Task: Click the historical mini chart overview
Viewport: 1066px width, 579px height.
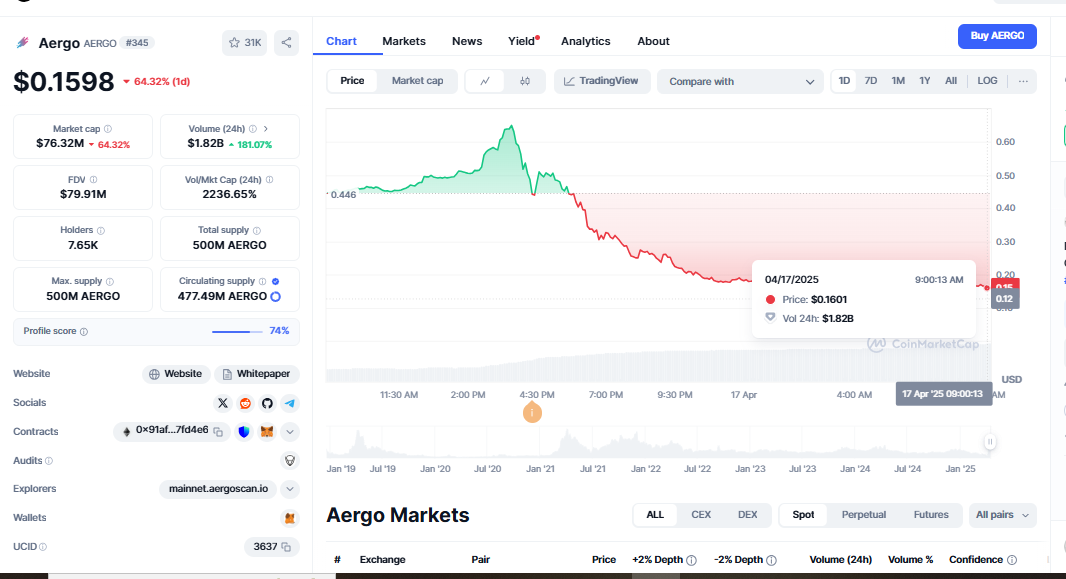Action: click(658, 443)
